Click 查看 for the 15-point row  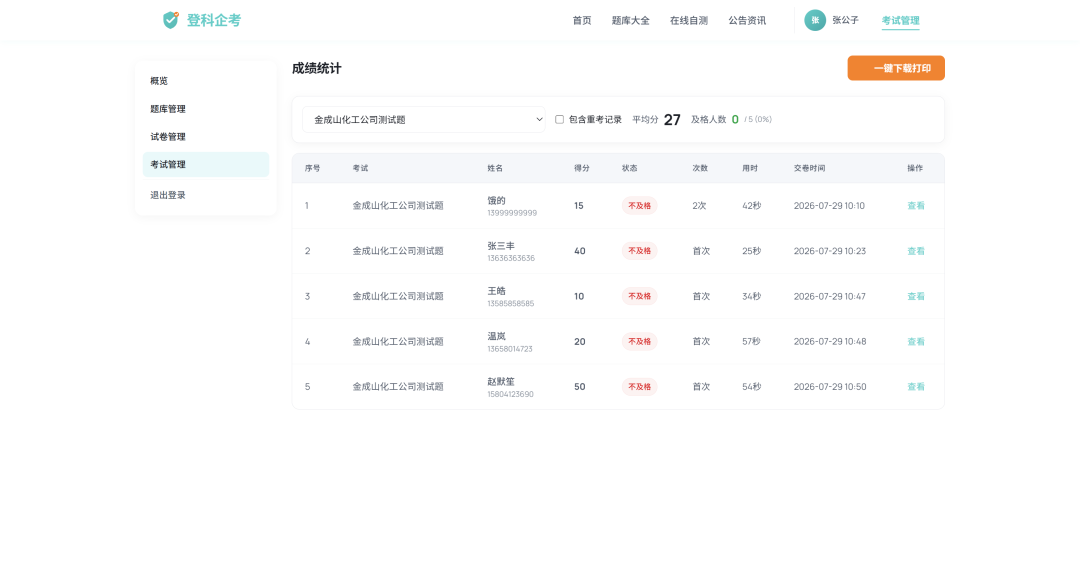915,205
